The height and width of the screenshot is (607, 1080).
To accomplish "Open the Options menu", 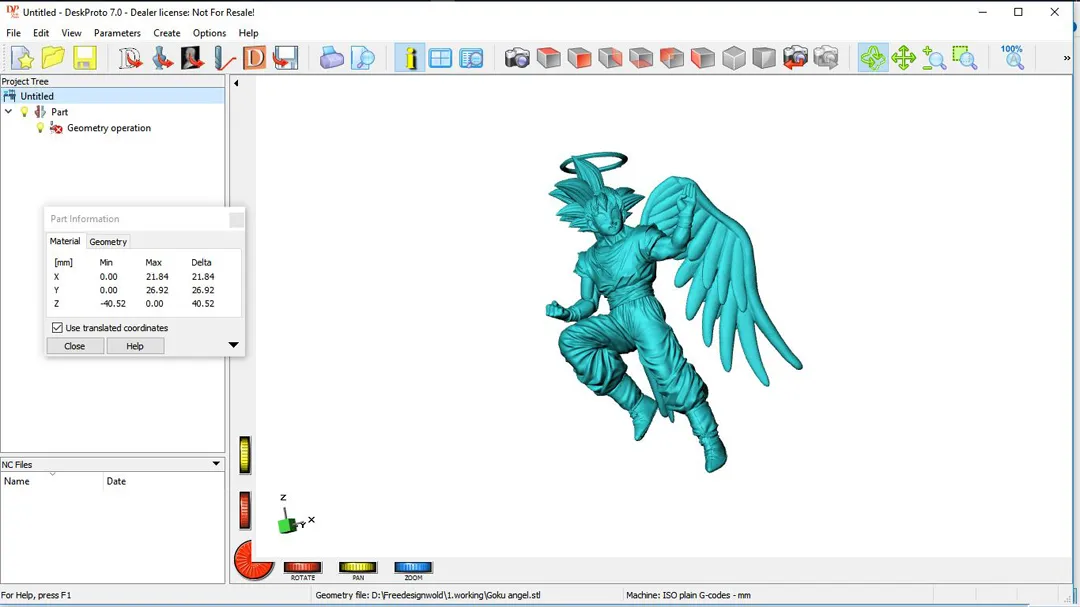I will click(x=209, y=33).
